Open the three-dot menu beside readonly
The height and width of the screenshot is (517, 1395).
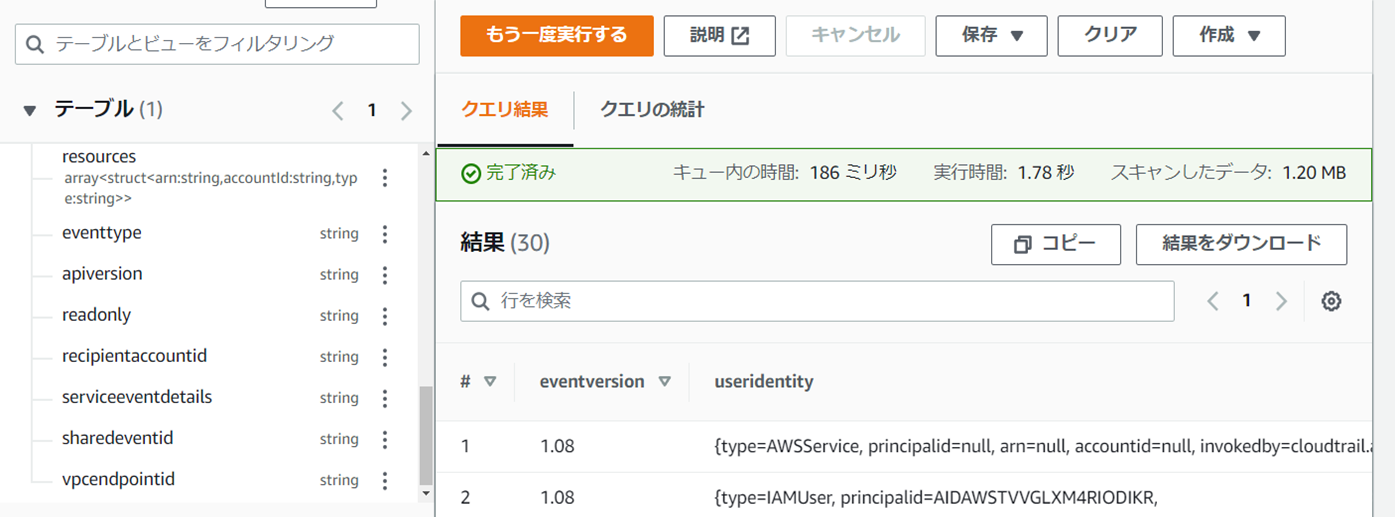[x=385, y=316]
